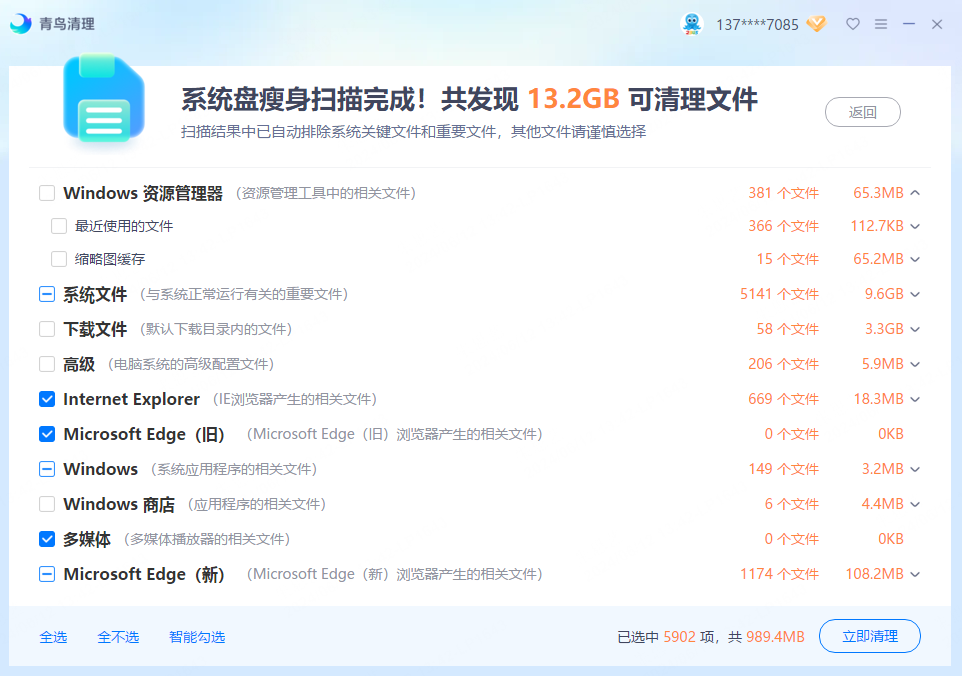
Task: Click the 缩略图缓存 label
Action: click(110, 259)
